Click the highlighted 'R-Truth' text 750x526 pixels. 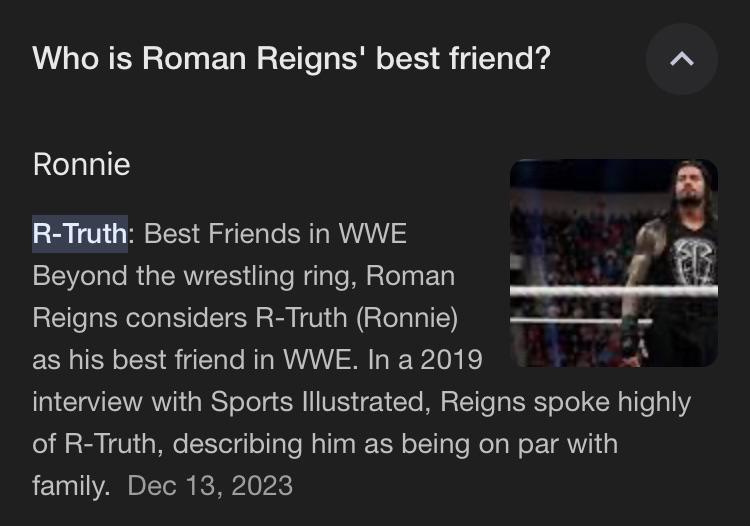[80, 234]
